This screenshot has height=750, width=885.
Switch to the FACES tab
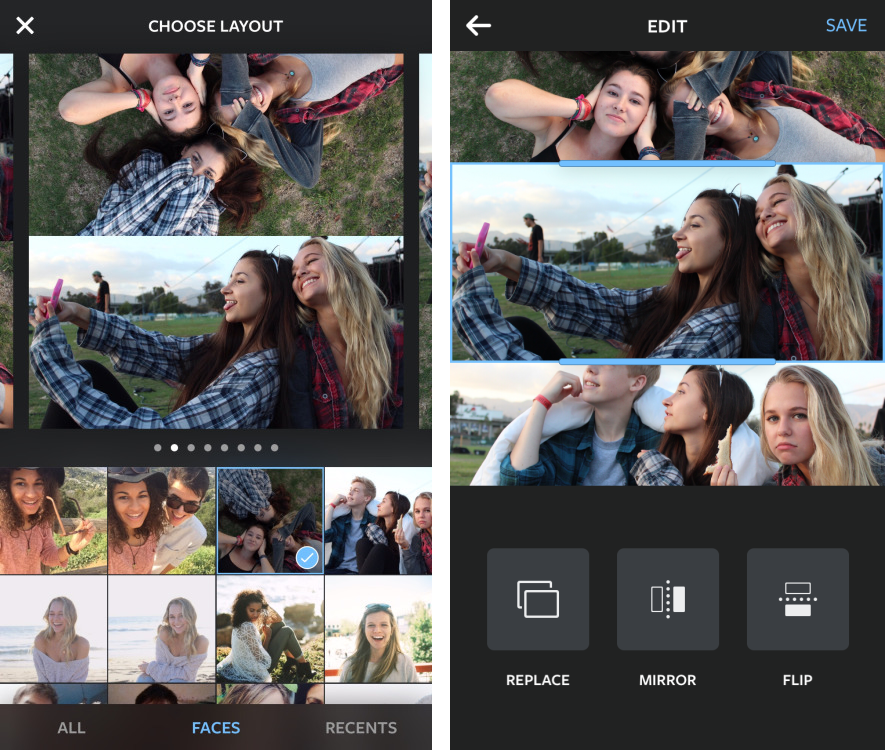216,727
